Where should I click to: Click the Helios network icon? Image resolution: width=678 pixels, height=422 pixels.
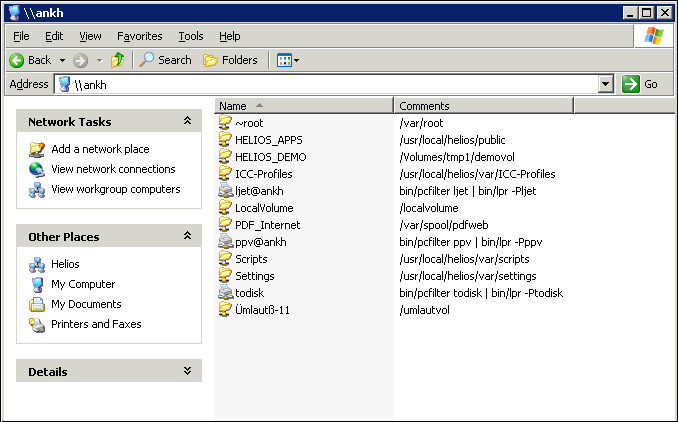pos(37,264)
